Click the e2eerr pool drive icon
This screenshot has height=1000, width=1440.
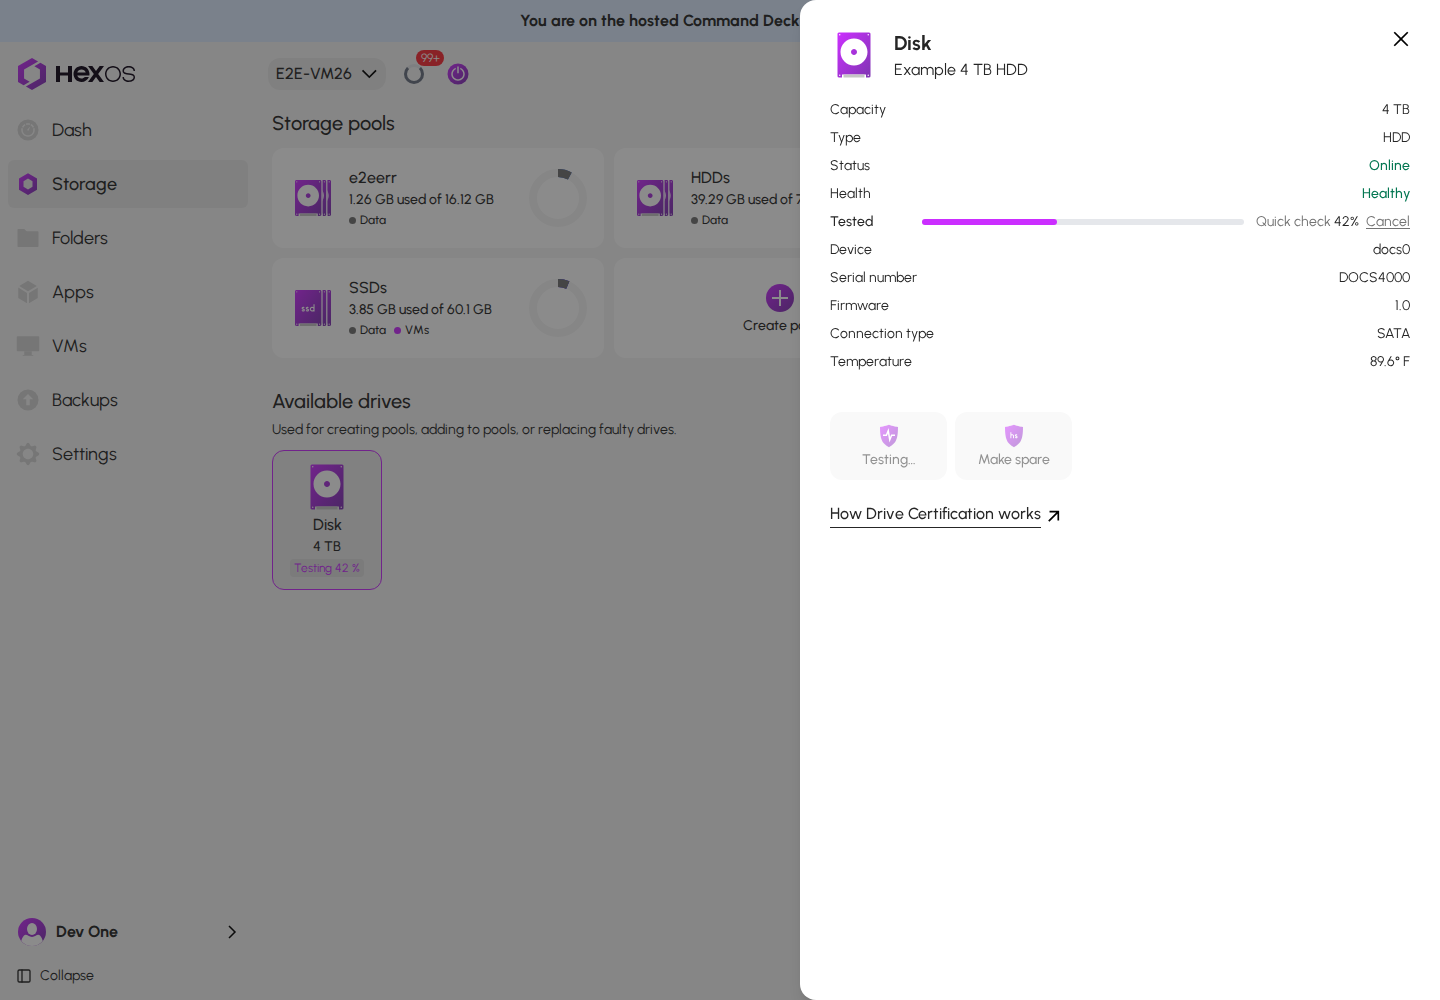pos(313,198)
